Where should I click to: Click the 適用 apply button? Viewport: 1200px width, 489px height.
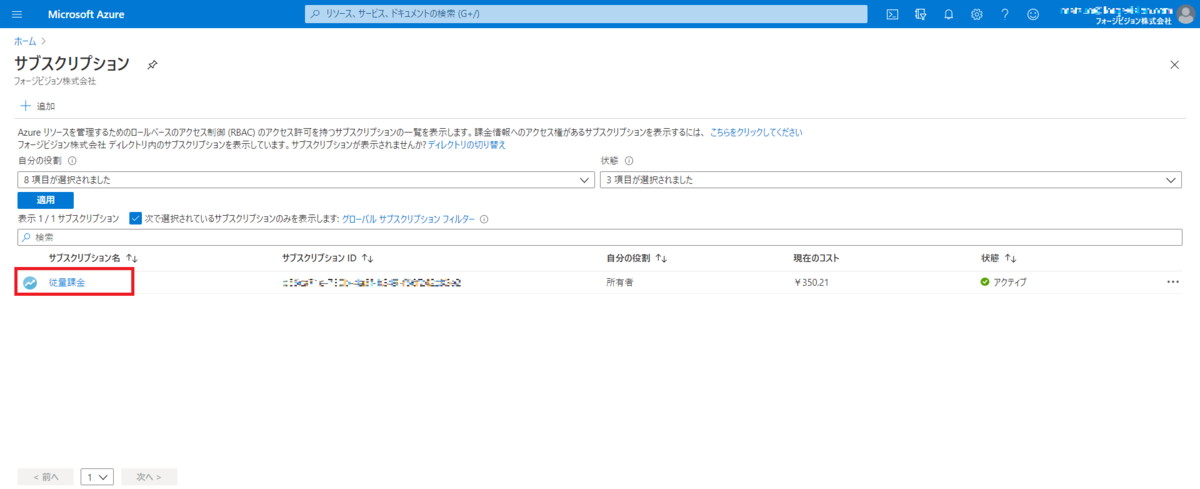pyautogui.click(x=45, y=200)
